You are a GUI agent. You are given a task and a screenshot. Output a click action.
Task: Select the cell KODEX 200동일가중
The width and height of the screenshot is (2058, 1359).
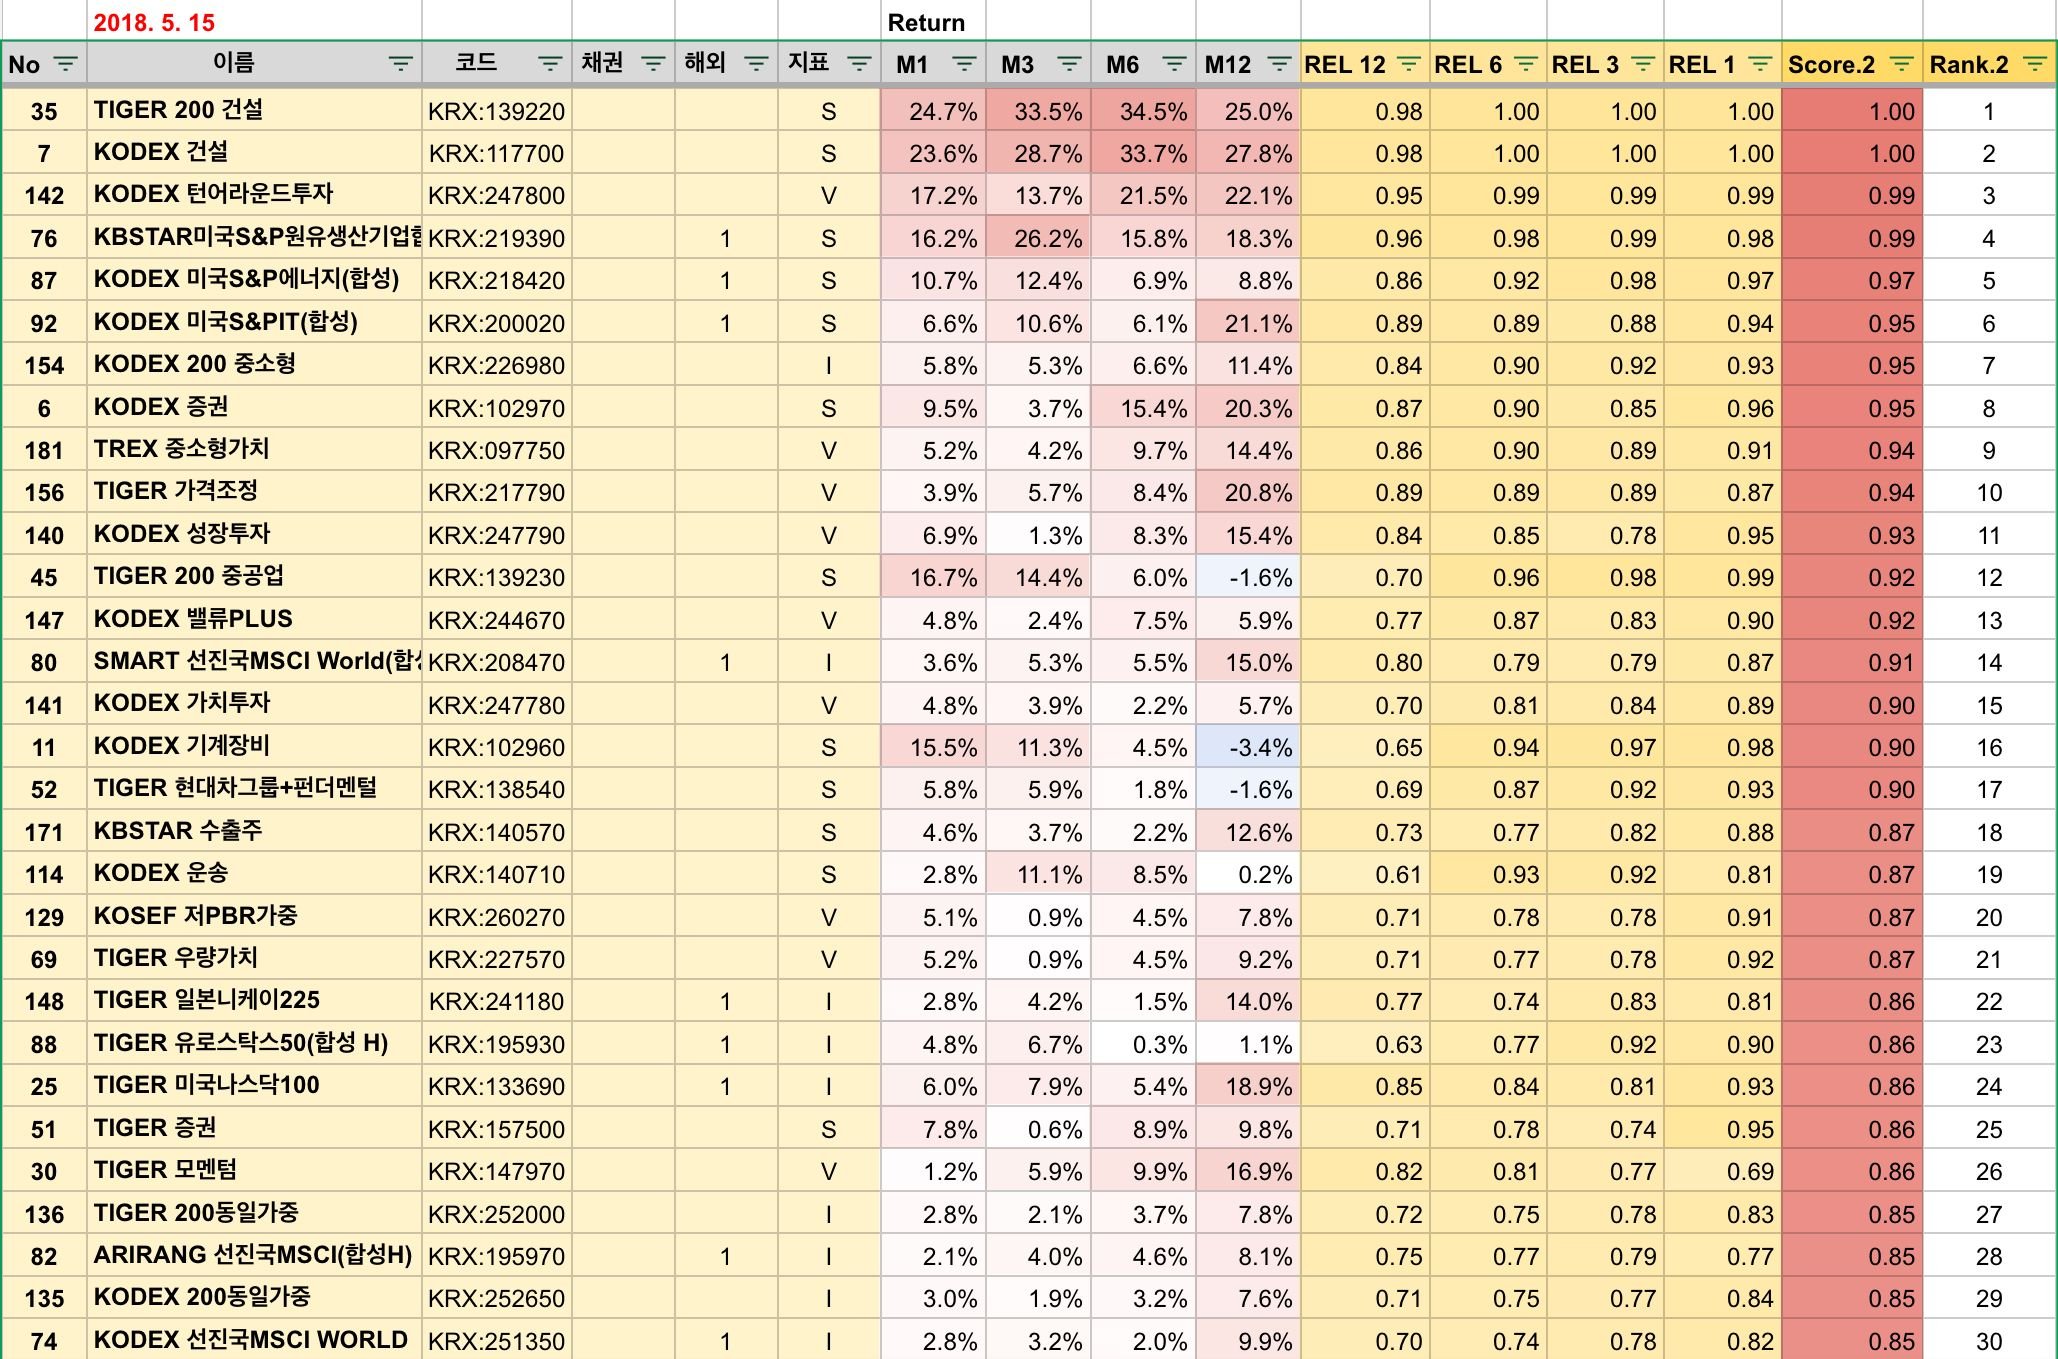(254, 1297)
